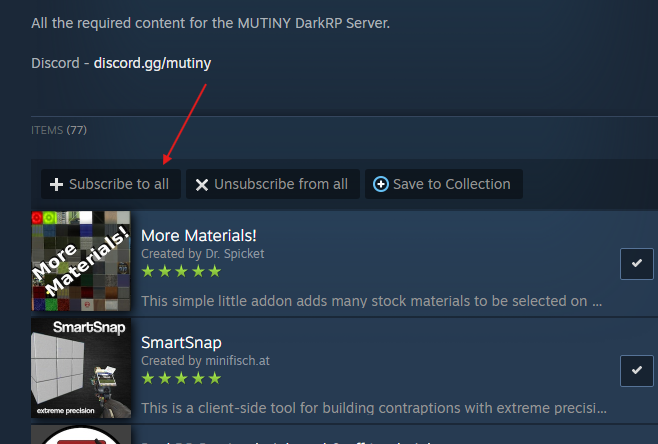Click the SmartSnap description about extreme precision

pos(373,408)
